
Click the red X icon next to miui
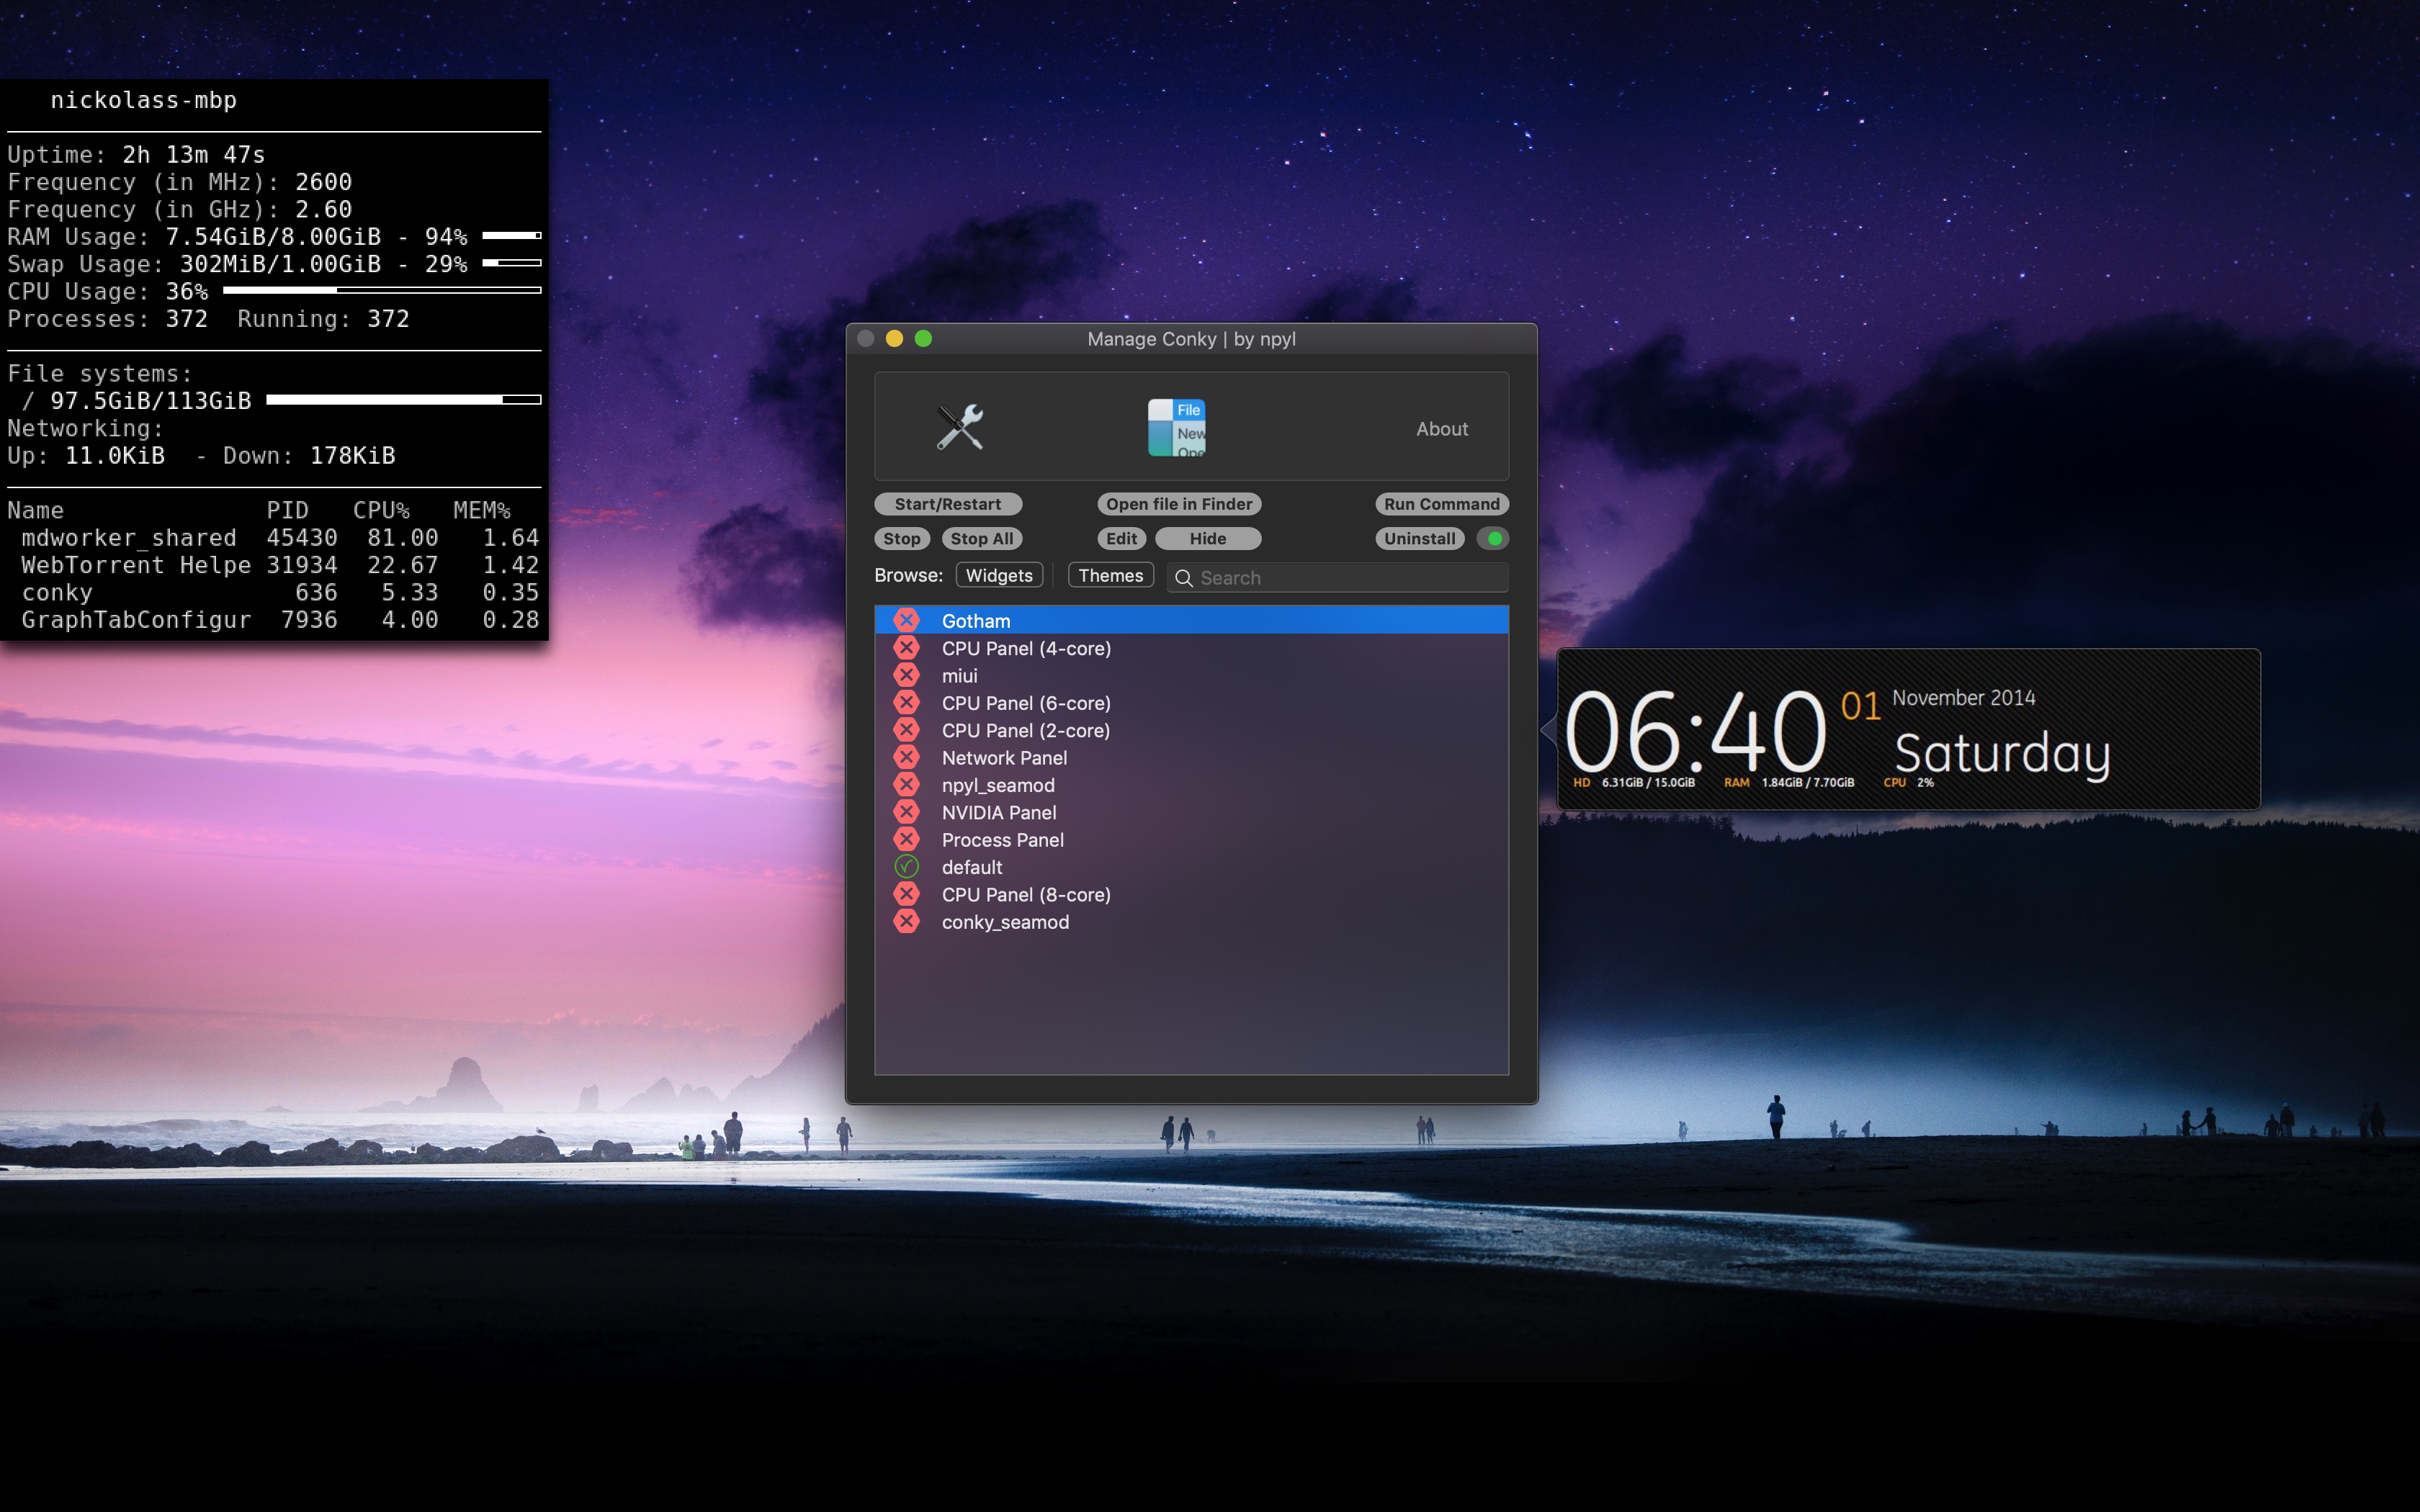tap(906, 675)
